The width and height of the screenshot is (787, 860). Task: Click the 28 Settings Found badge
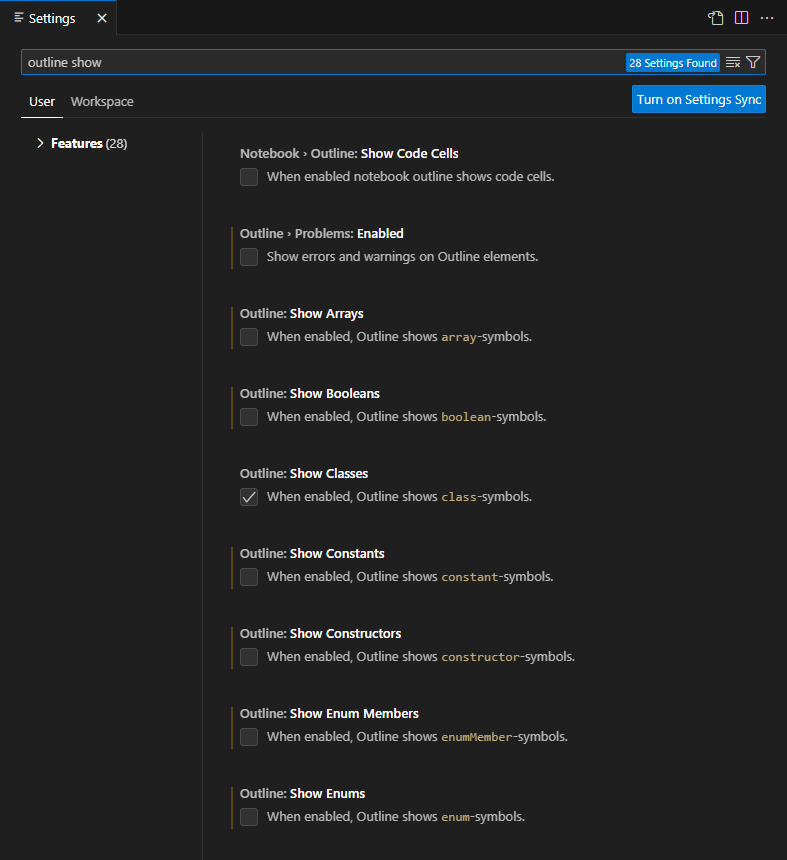point(672,62)
